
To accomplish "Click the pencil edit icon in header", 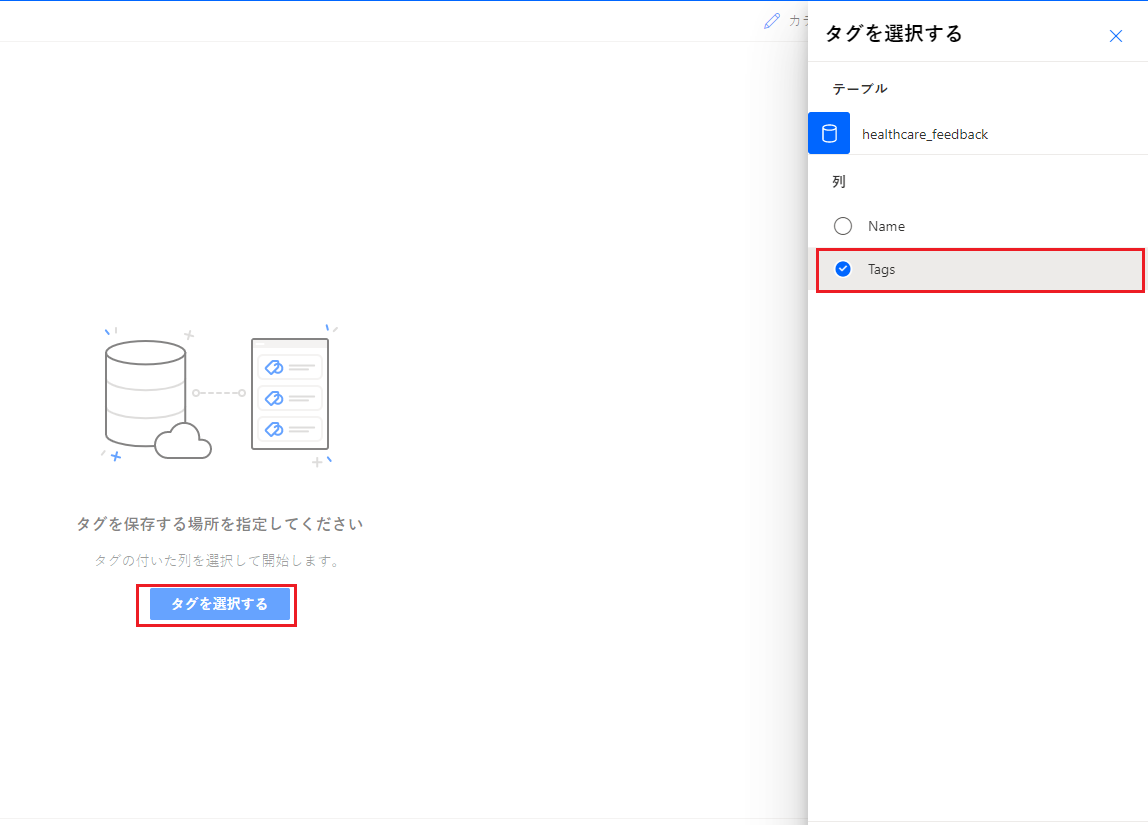I will pos(772,20).
